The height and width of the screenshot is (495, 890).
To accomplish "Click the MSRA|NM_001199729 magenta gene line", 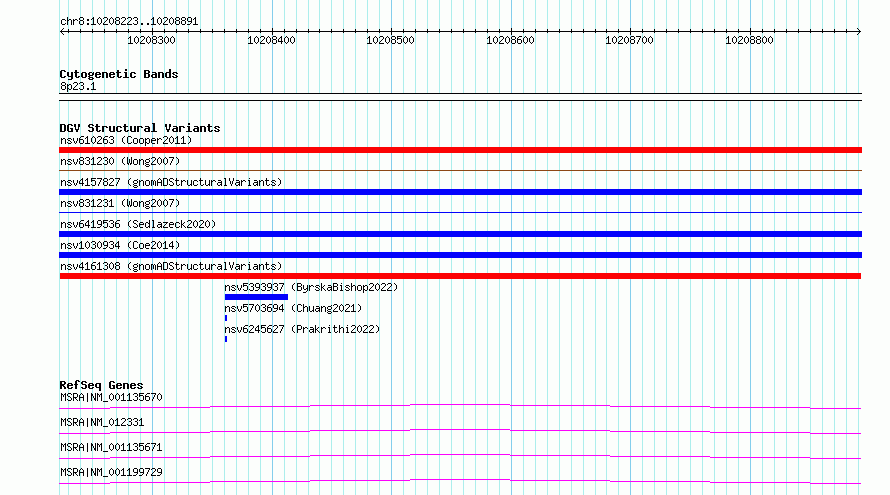I will [x=460, y=481].
